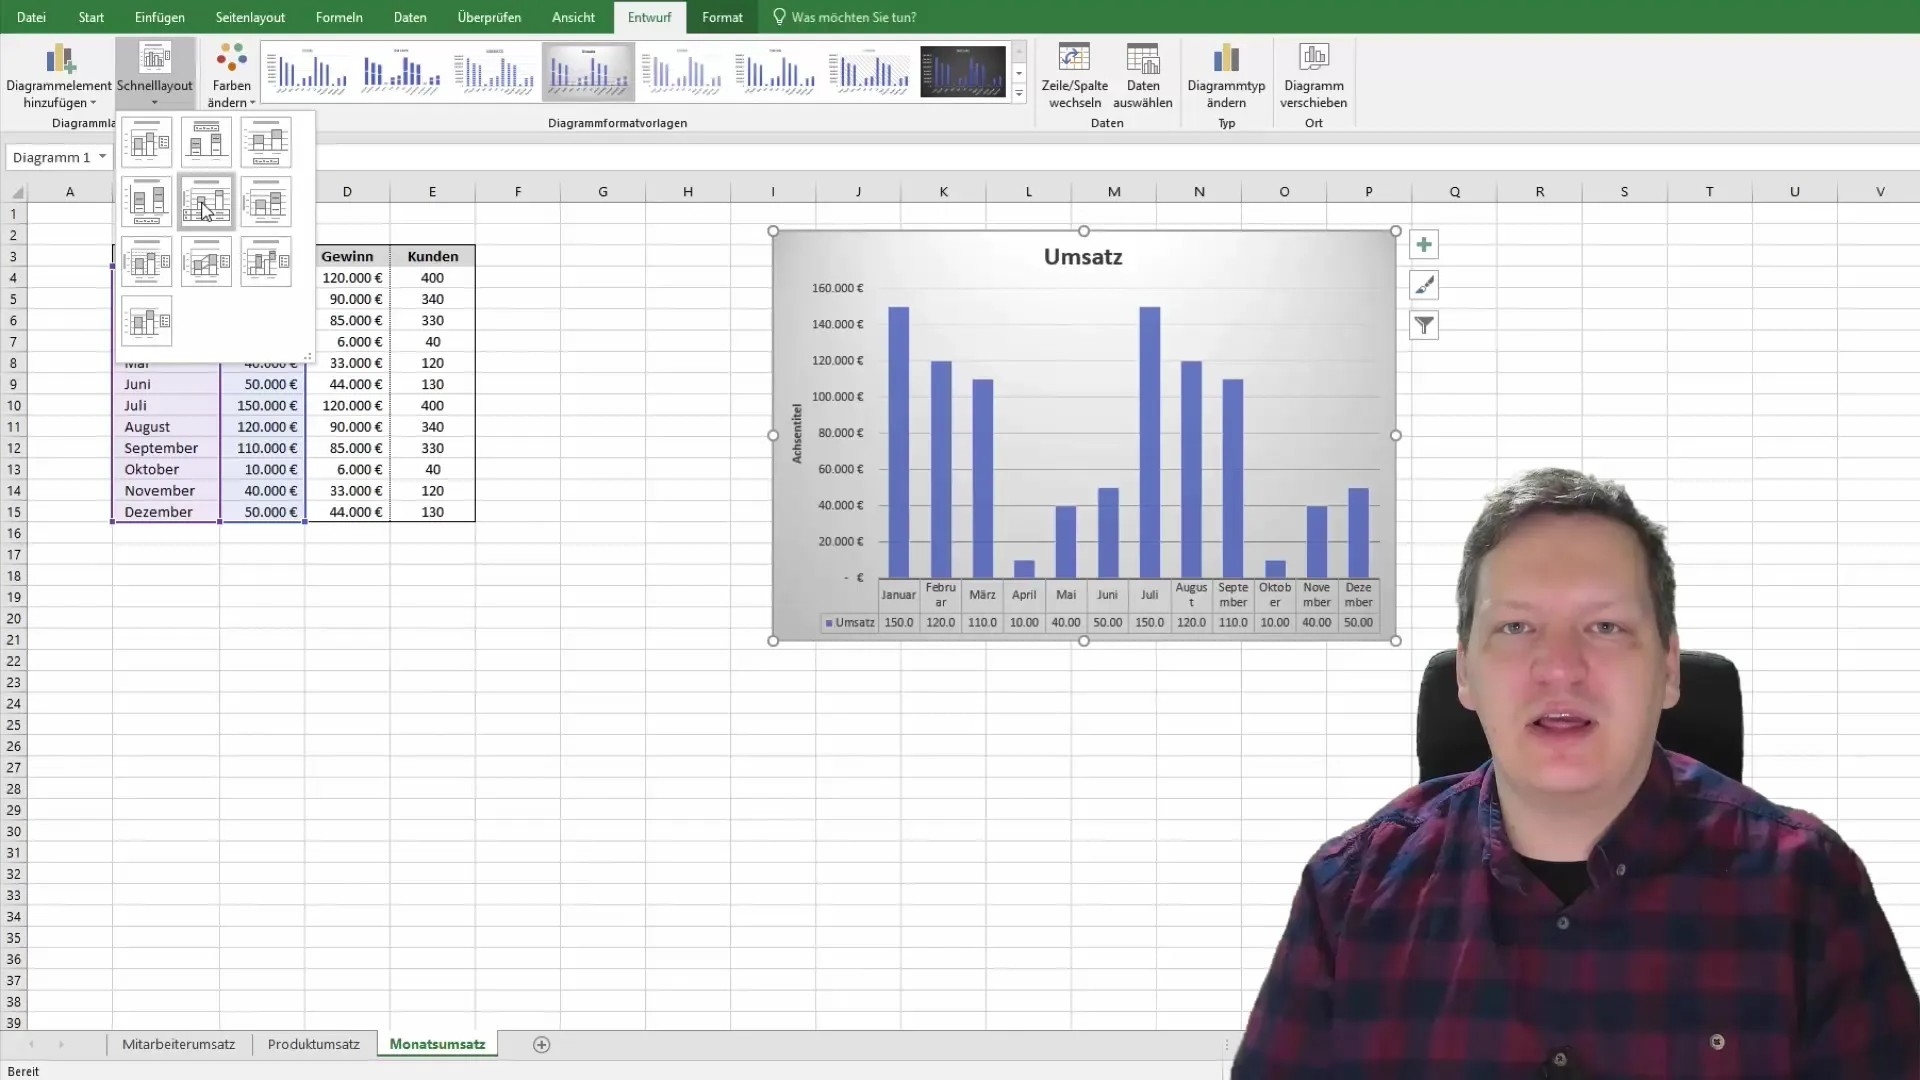Image resolution: width=1920 pixels, height=1080 pixels.
Task: Click the chart styles brush button
Action: coord(1424,285)
